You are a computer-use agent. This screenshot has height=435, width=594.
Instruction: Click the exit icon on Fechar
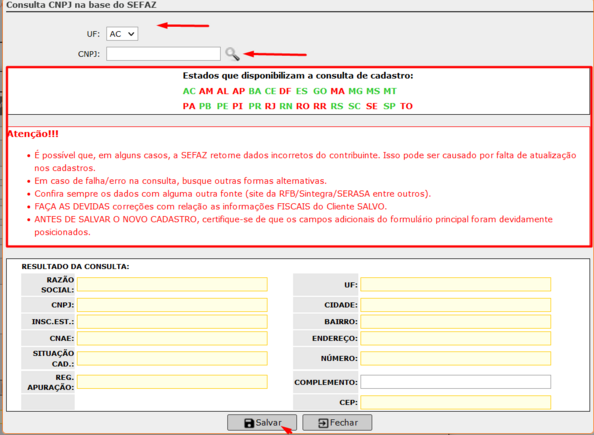tap(323, 423)
